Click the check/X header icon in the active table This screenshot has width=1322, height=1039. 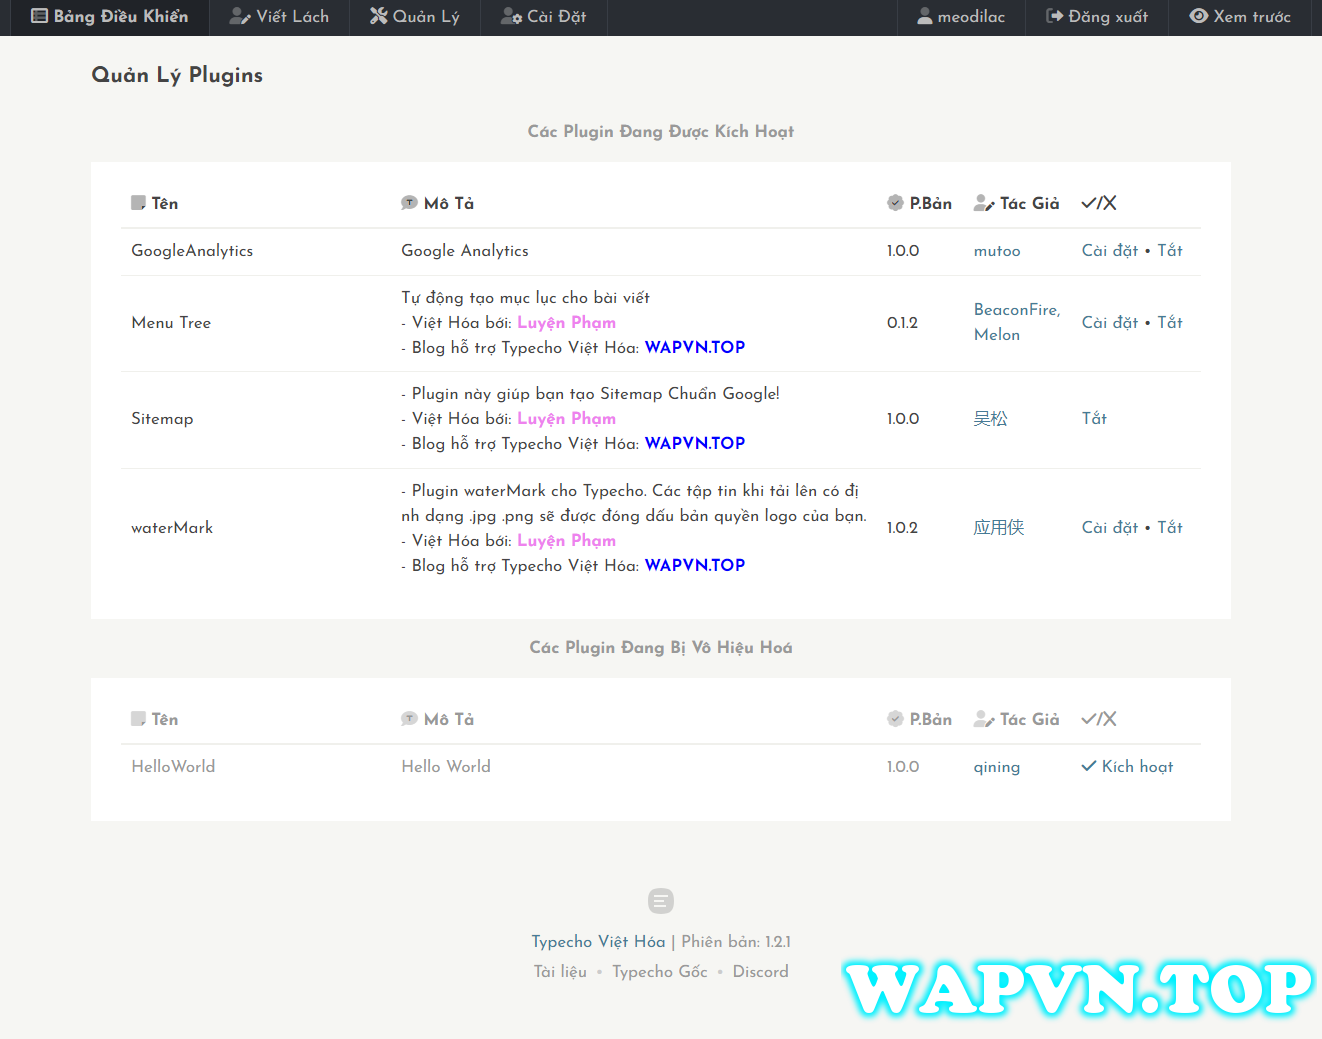pos(1099,203)
